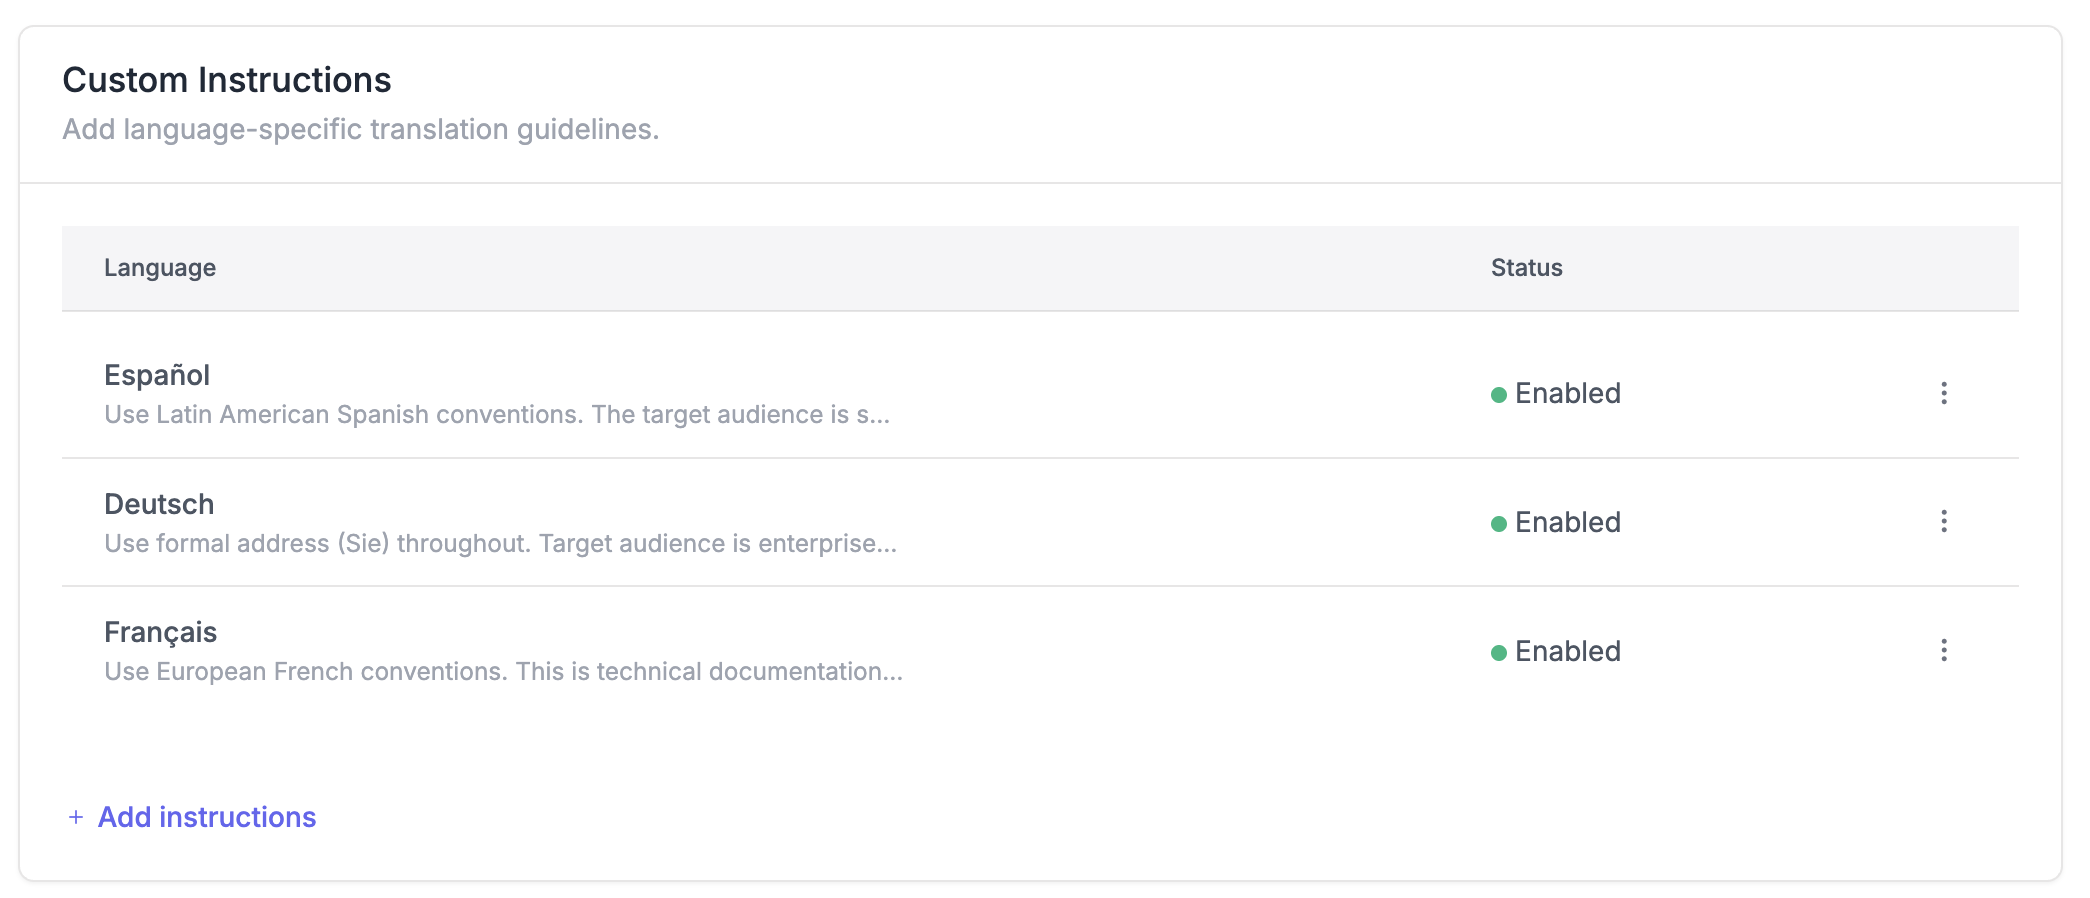The height and width of the screenshot is (898, 2090).
Task: Select the Deutsch language name
Action: click(159, 504)
